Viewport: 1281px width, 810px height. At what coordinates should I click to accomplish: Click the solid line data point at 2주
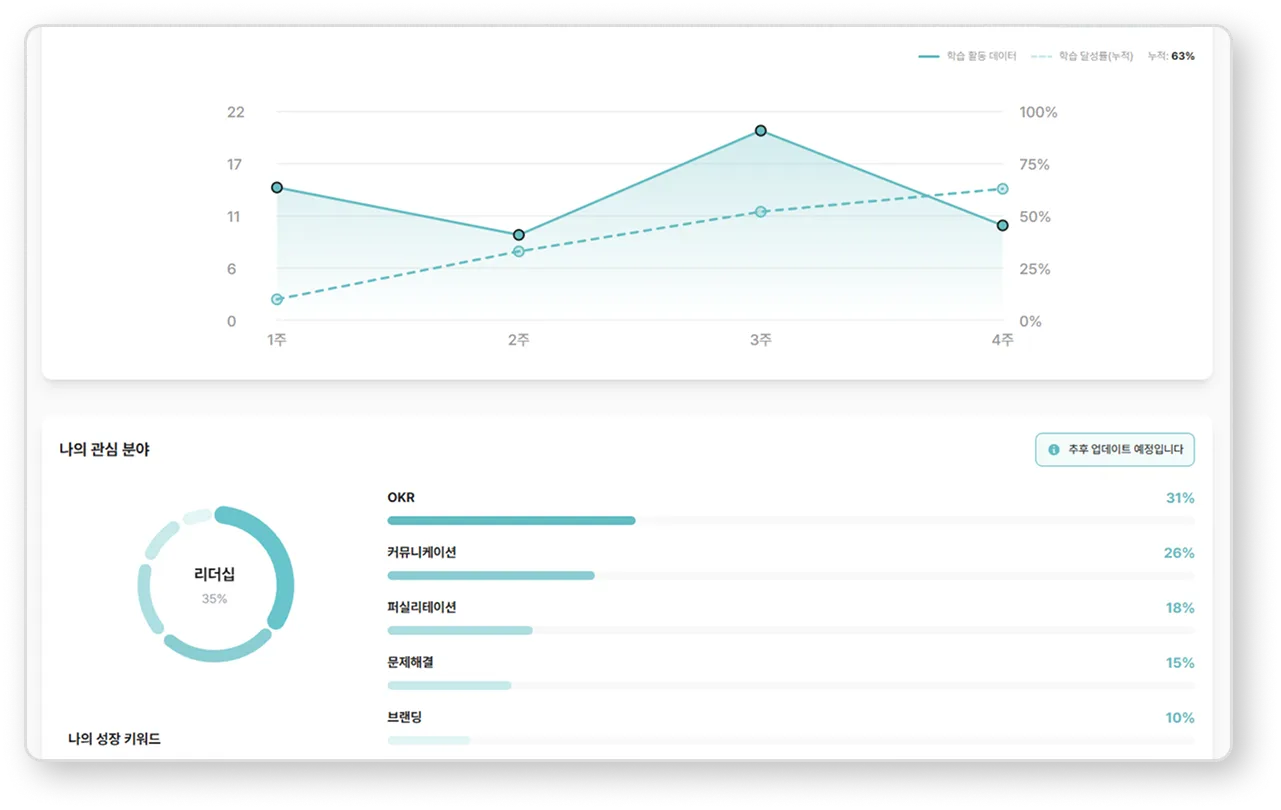coord(518,235)
